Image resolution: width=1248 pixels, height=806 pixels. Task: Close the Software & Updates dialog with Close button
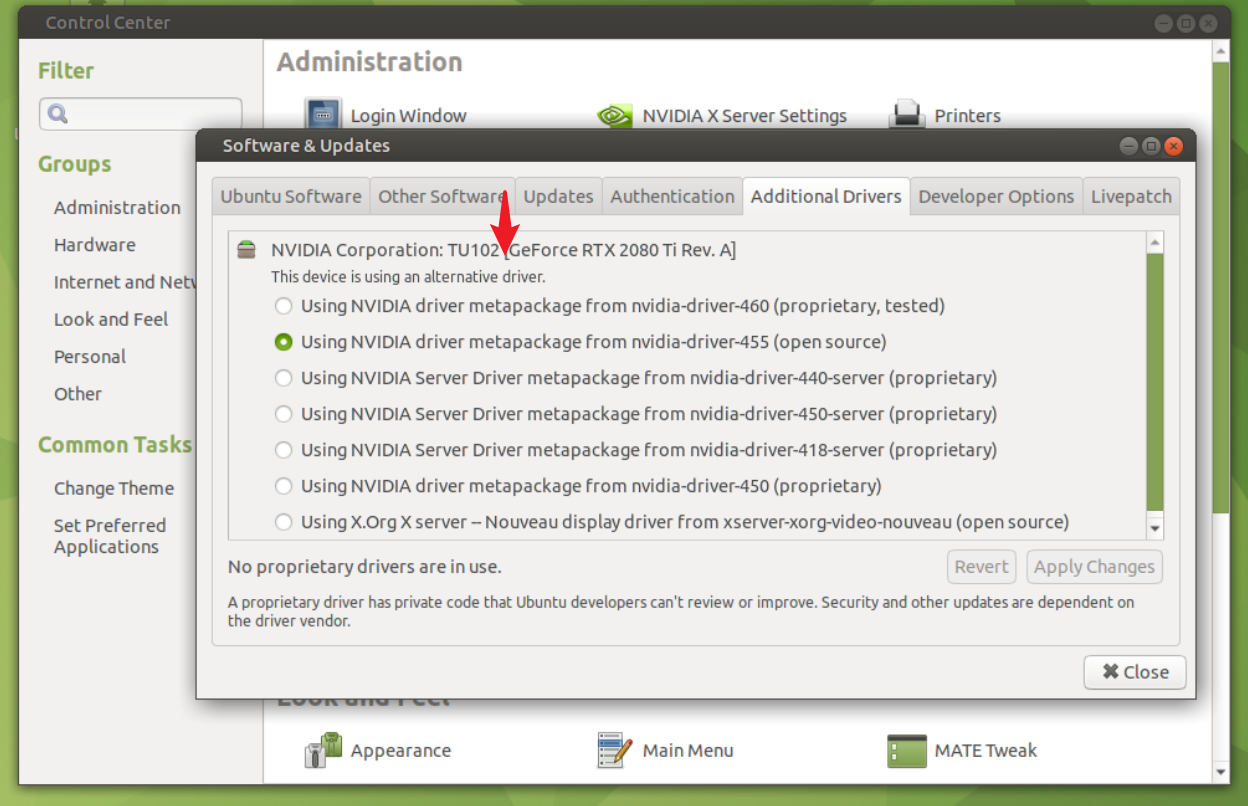[1134, 672]
